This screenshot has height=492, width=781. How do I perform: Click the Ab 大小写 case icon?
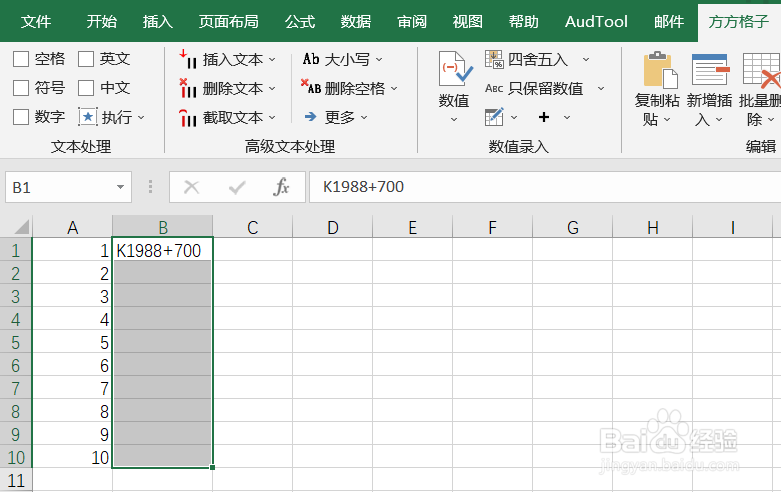[x=311, y=59]
